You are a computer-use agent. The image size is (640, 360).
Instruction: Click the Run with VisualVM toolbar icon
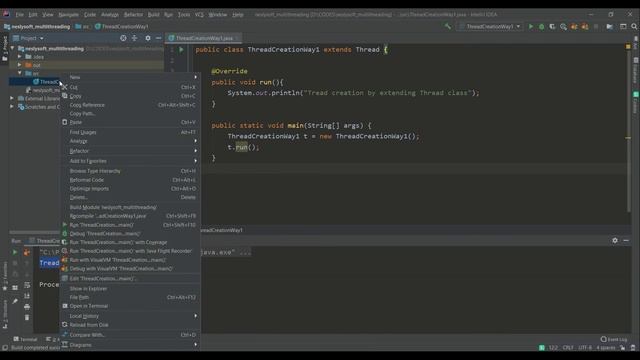coord(574,27)
